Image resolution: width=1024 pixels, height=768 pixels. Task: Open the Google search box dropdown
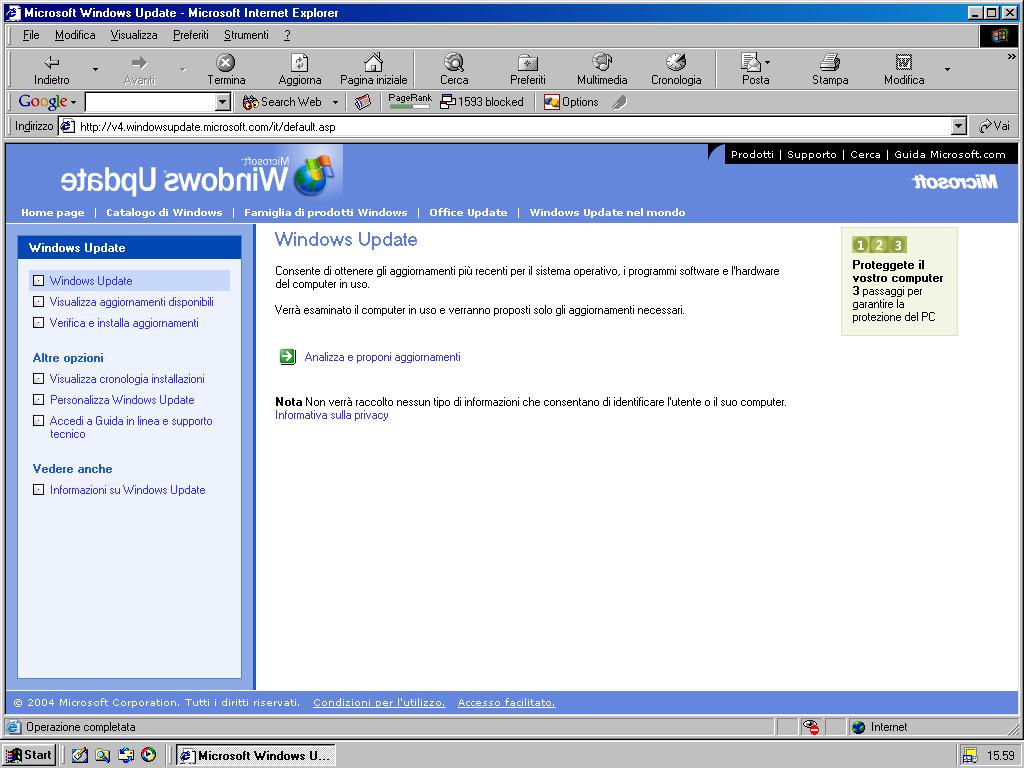click(x=223, y=102)
